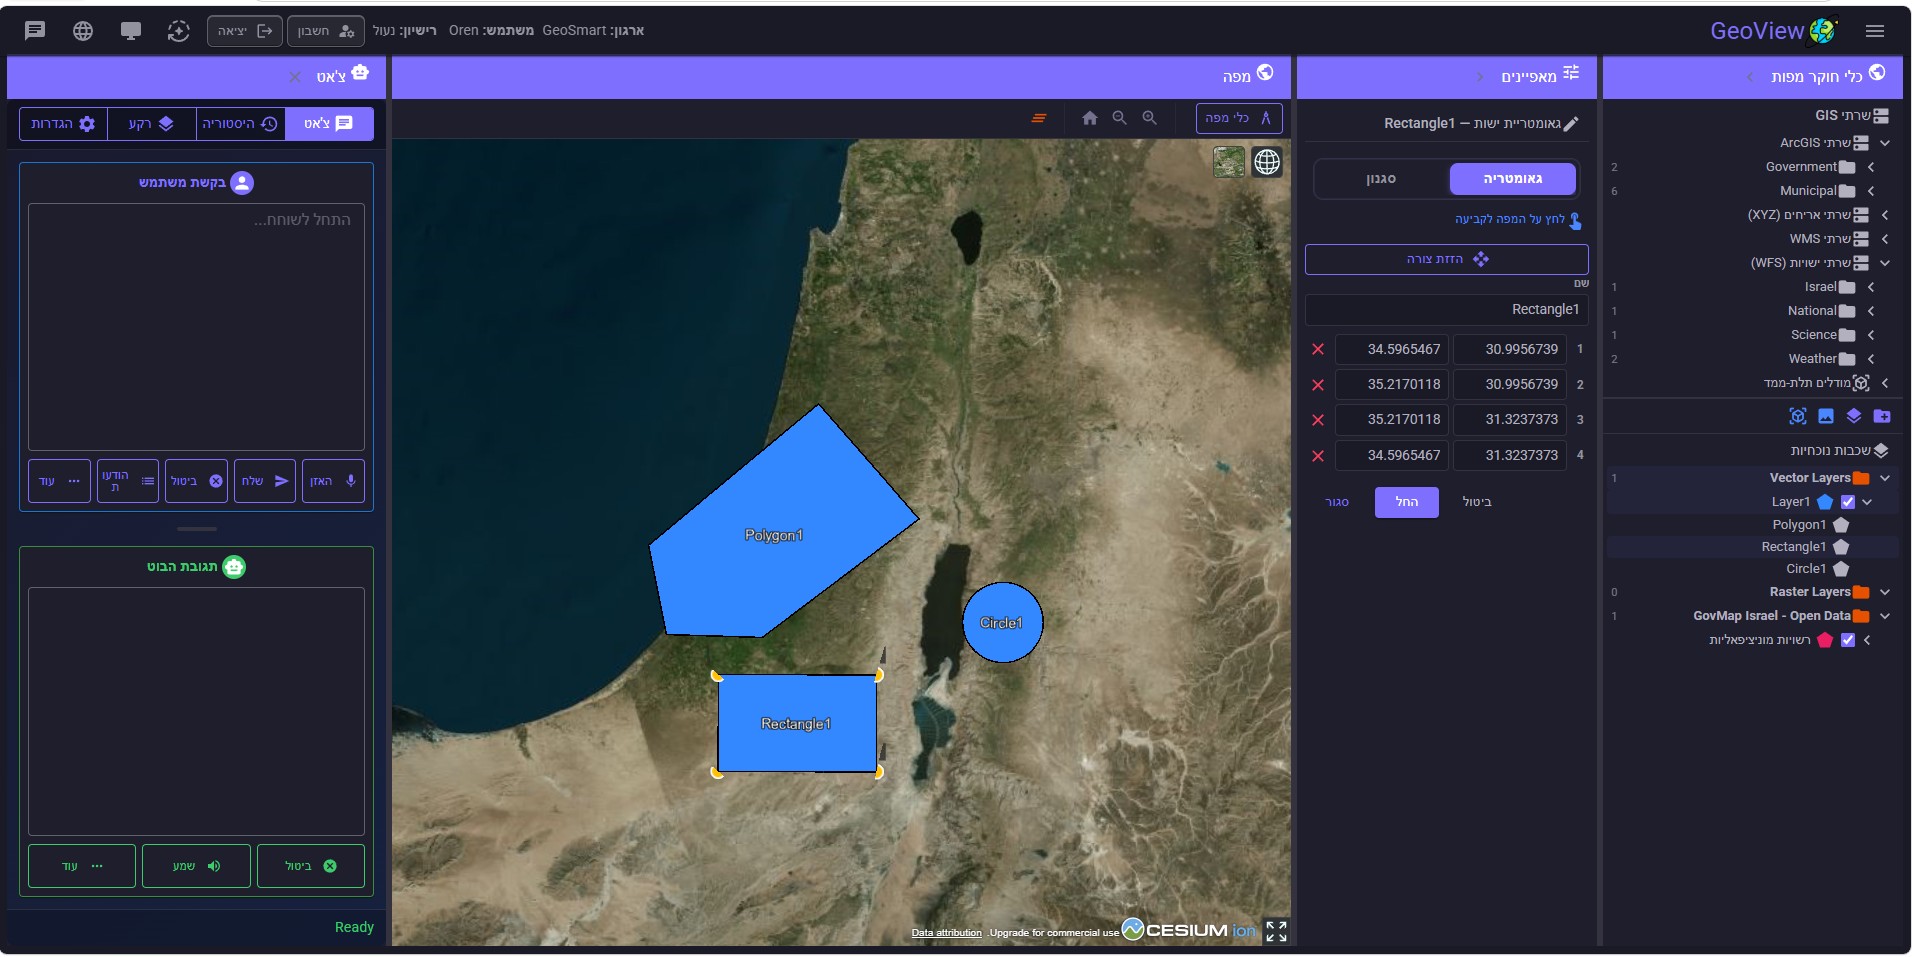1914x957 pixels.
Task: Click the שלח (Send) button in chat
Action: coord(265,481)
